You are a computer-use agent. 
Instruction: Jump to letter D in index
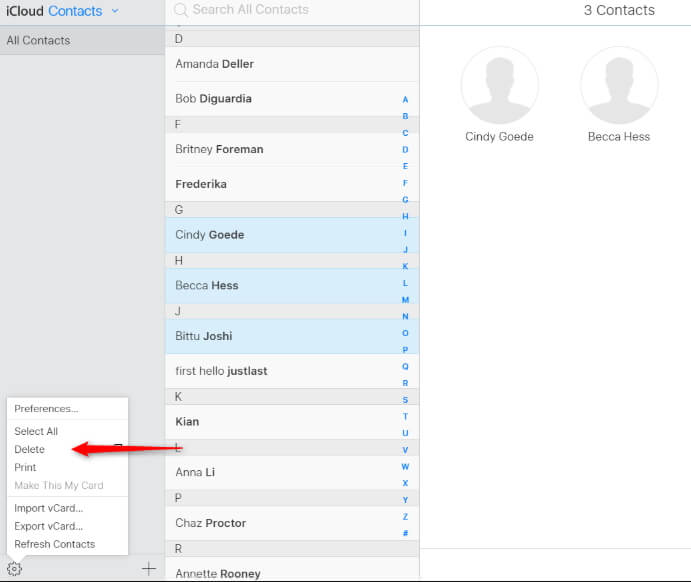click(405, 150)
